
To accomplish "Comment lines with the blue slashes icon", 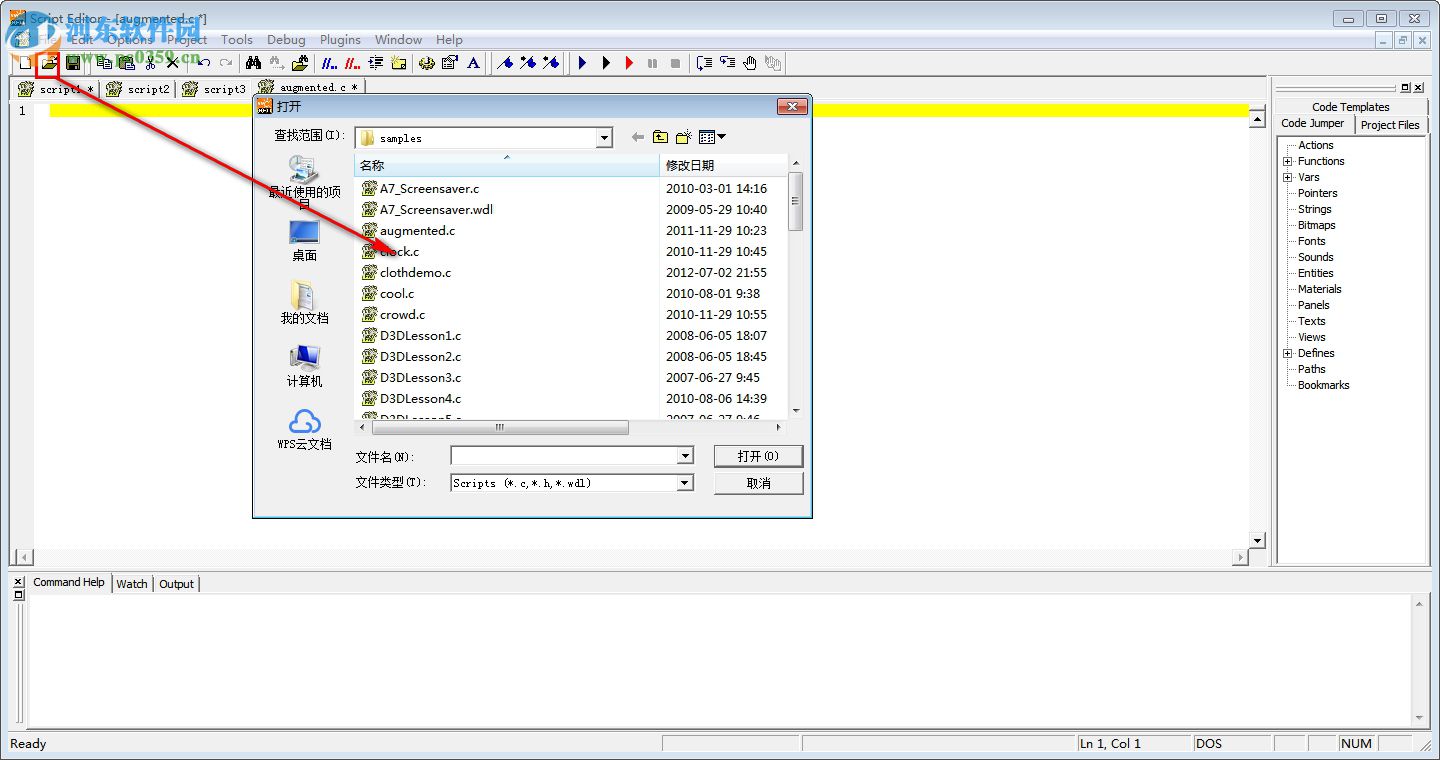I will [329, 63].
